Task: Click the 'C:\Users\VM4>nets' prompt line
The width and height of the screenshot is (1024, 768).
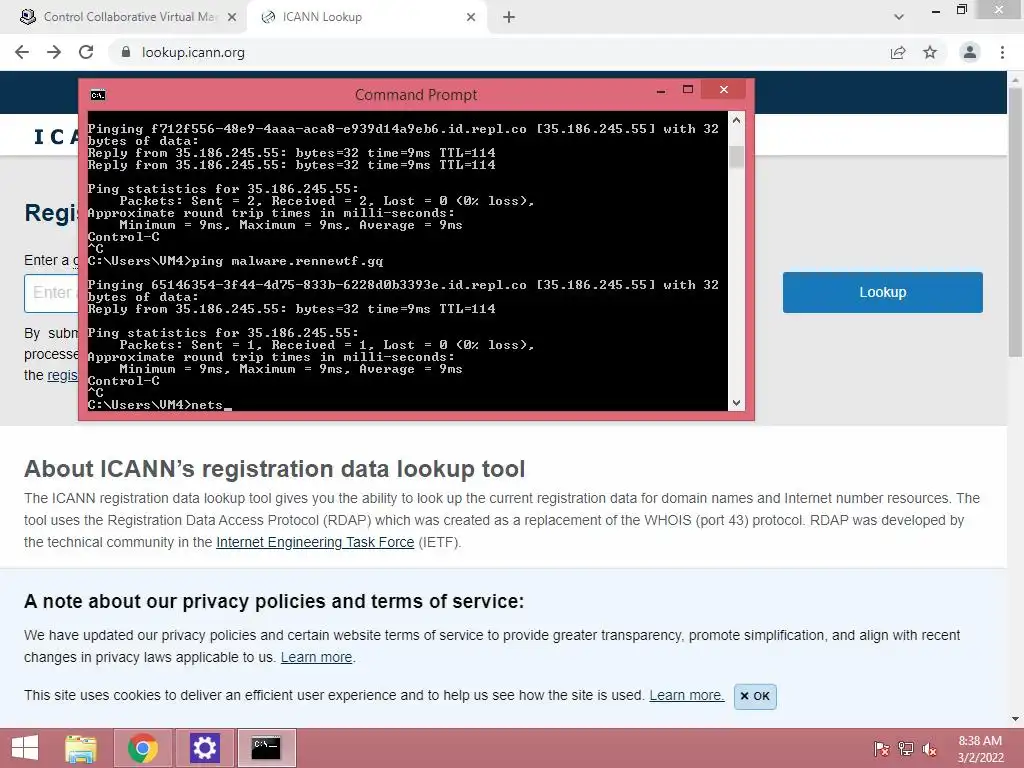Action: [x=159, y=405]
